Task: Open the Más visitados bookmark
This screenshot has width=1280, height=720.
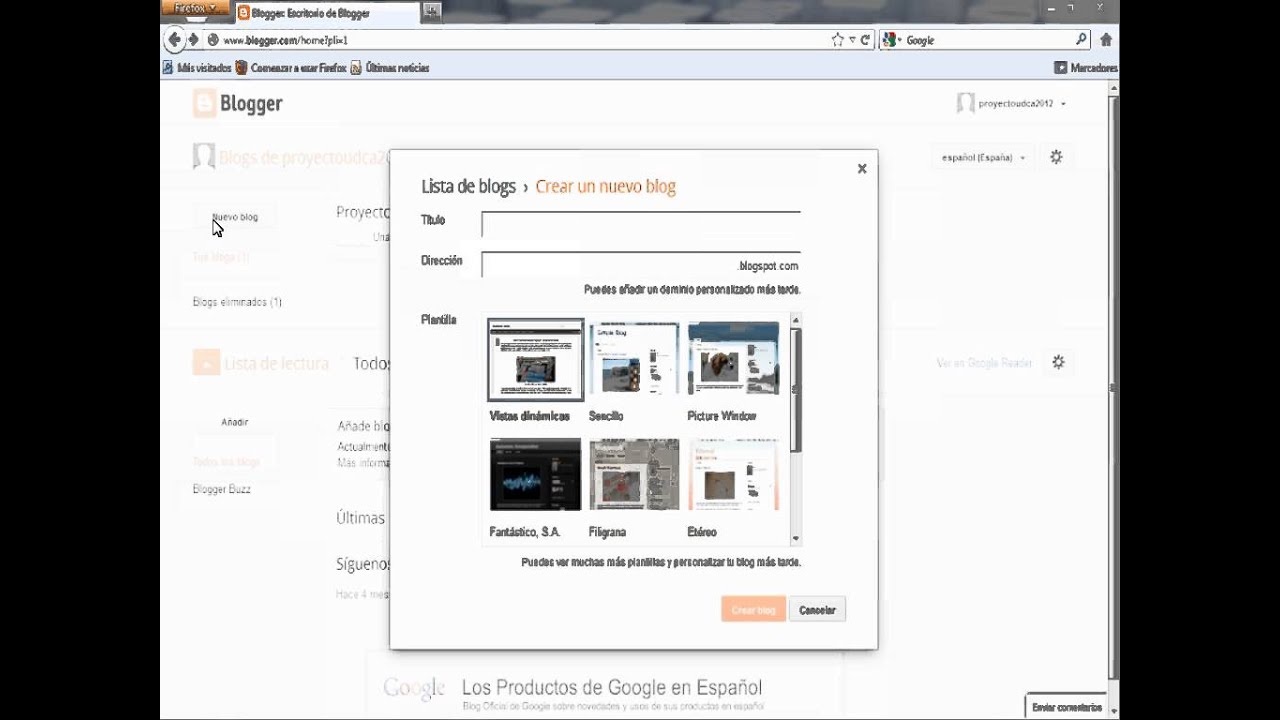Action: pos(197,68)
